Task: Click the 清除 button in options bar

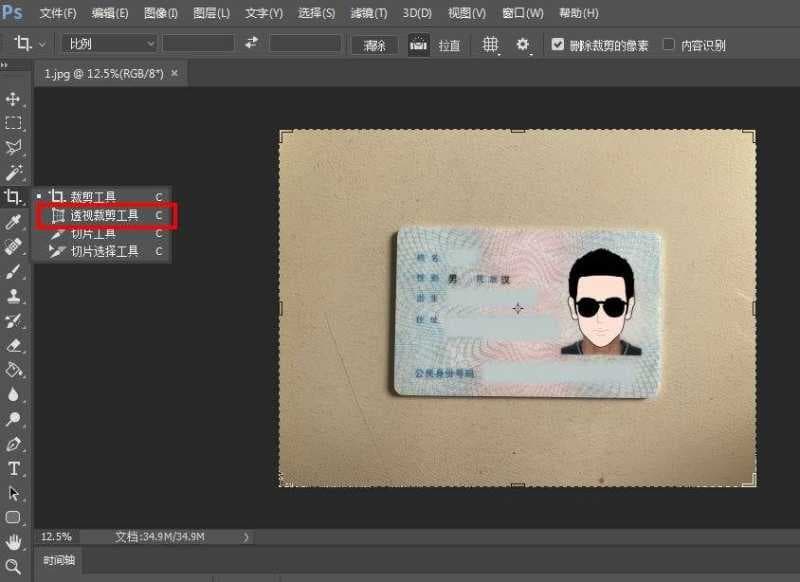Action: click(374, 44)
